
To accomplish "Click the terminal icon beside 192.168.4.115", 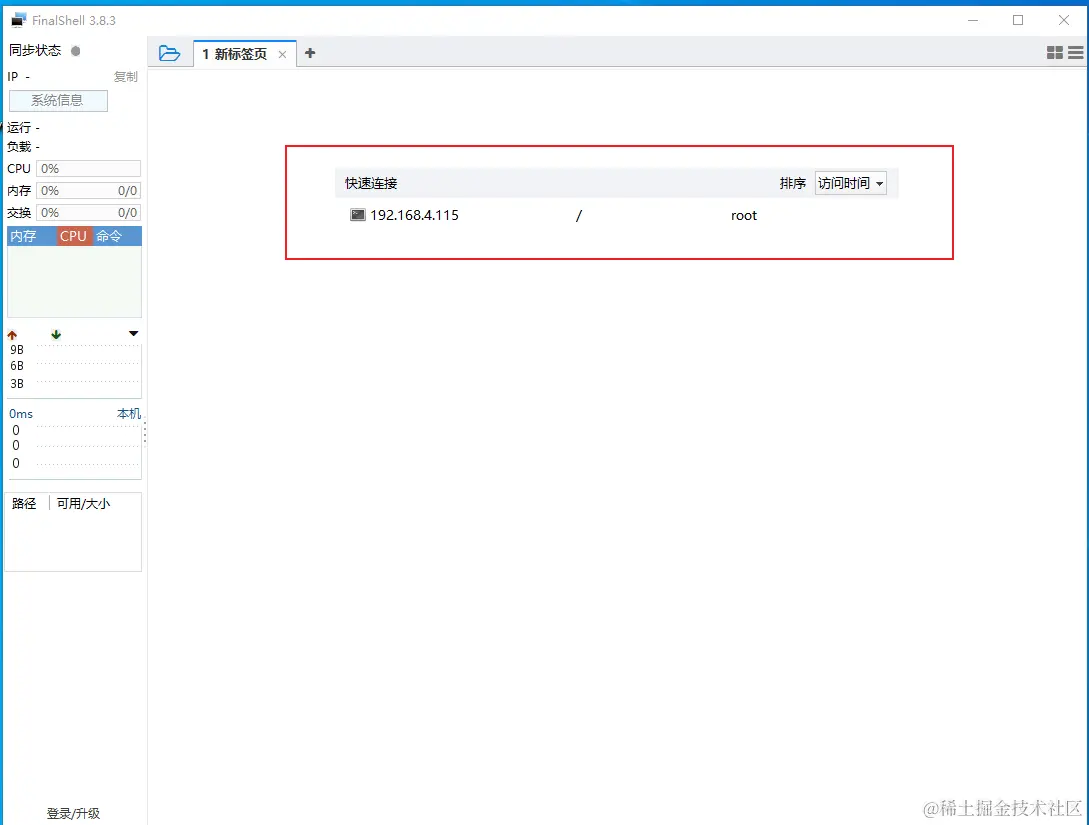I will tap(358, 215).
